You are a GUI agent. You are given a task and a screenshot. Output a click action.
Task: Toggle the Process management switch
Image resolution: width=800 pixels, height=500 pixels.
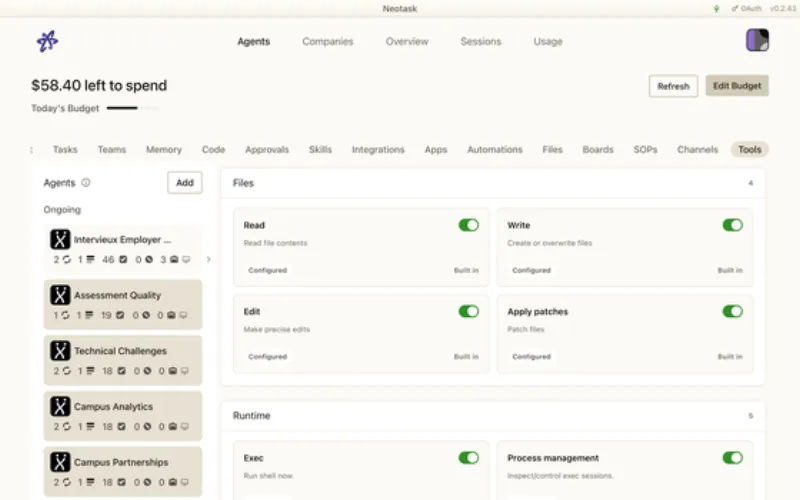(x=732, y=458)
